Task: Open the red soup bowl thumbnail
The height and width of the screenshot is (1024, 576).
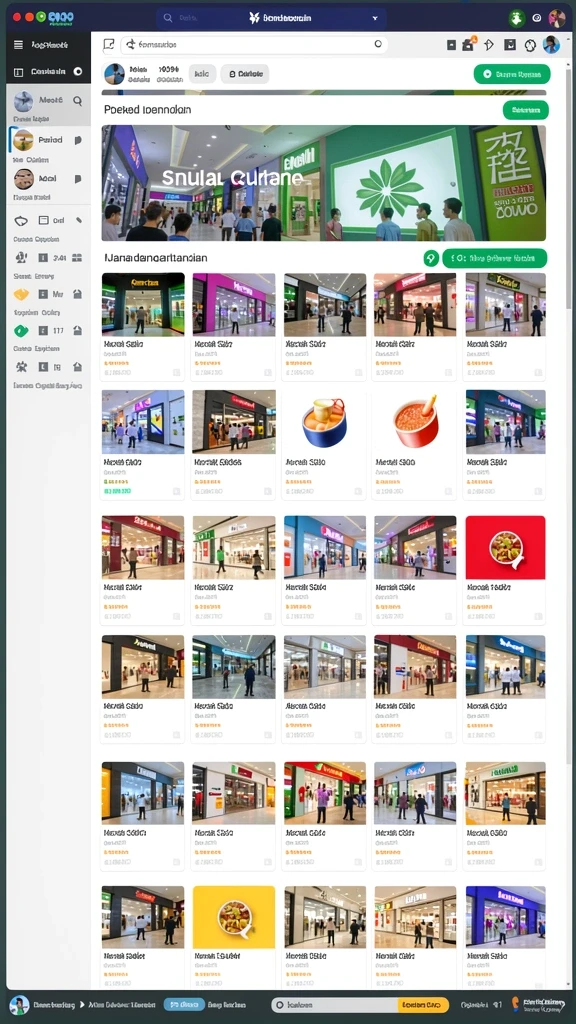Action: coord(415,423)
